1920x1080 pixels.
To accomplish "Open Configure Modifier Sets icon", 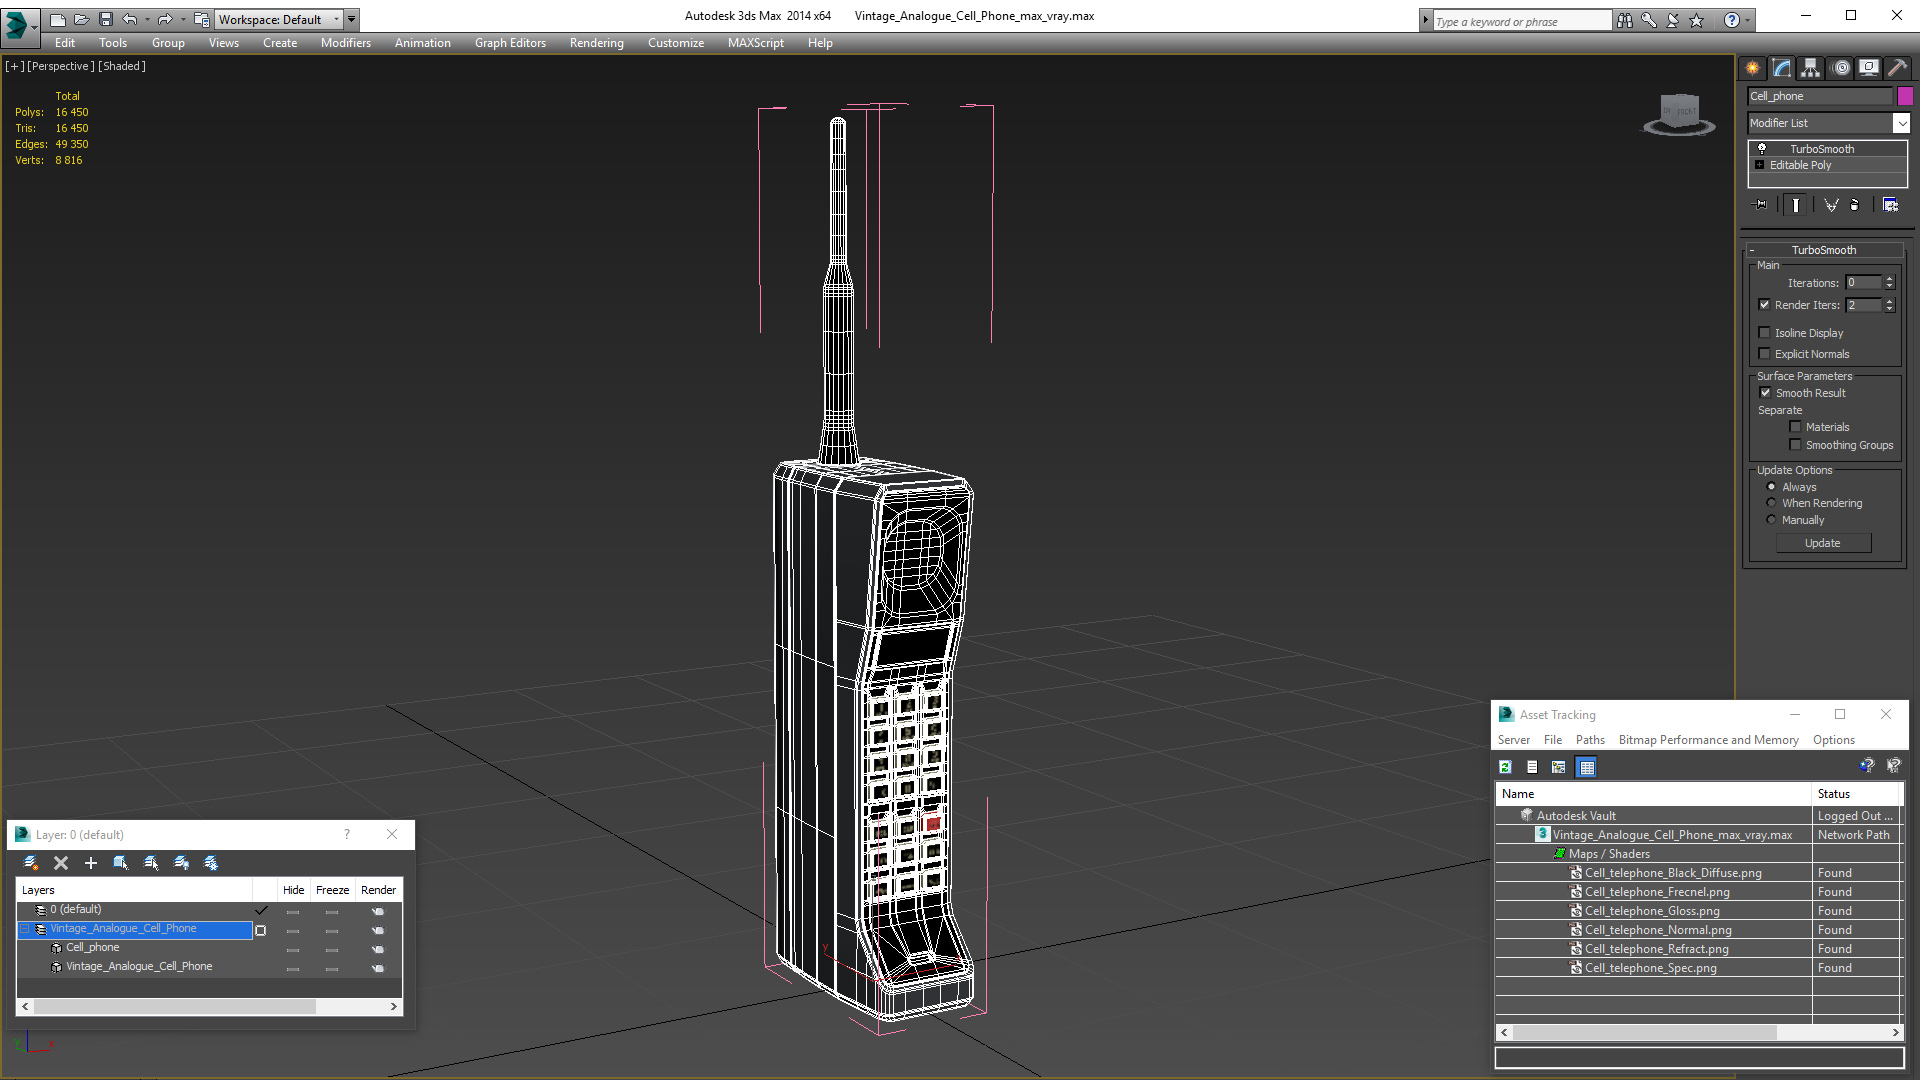I will point(1890,205).
